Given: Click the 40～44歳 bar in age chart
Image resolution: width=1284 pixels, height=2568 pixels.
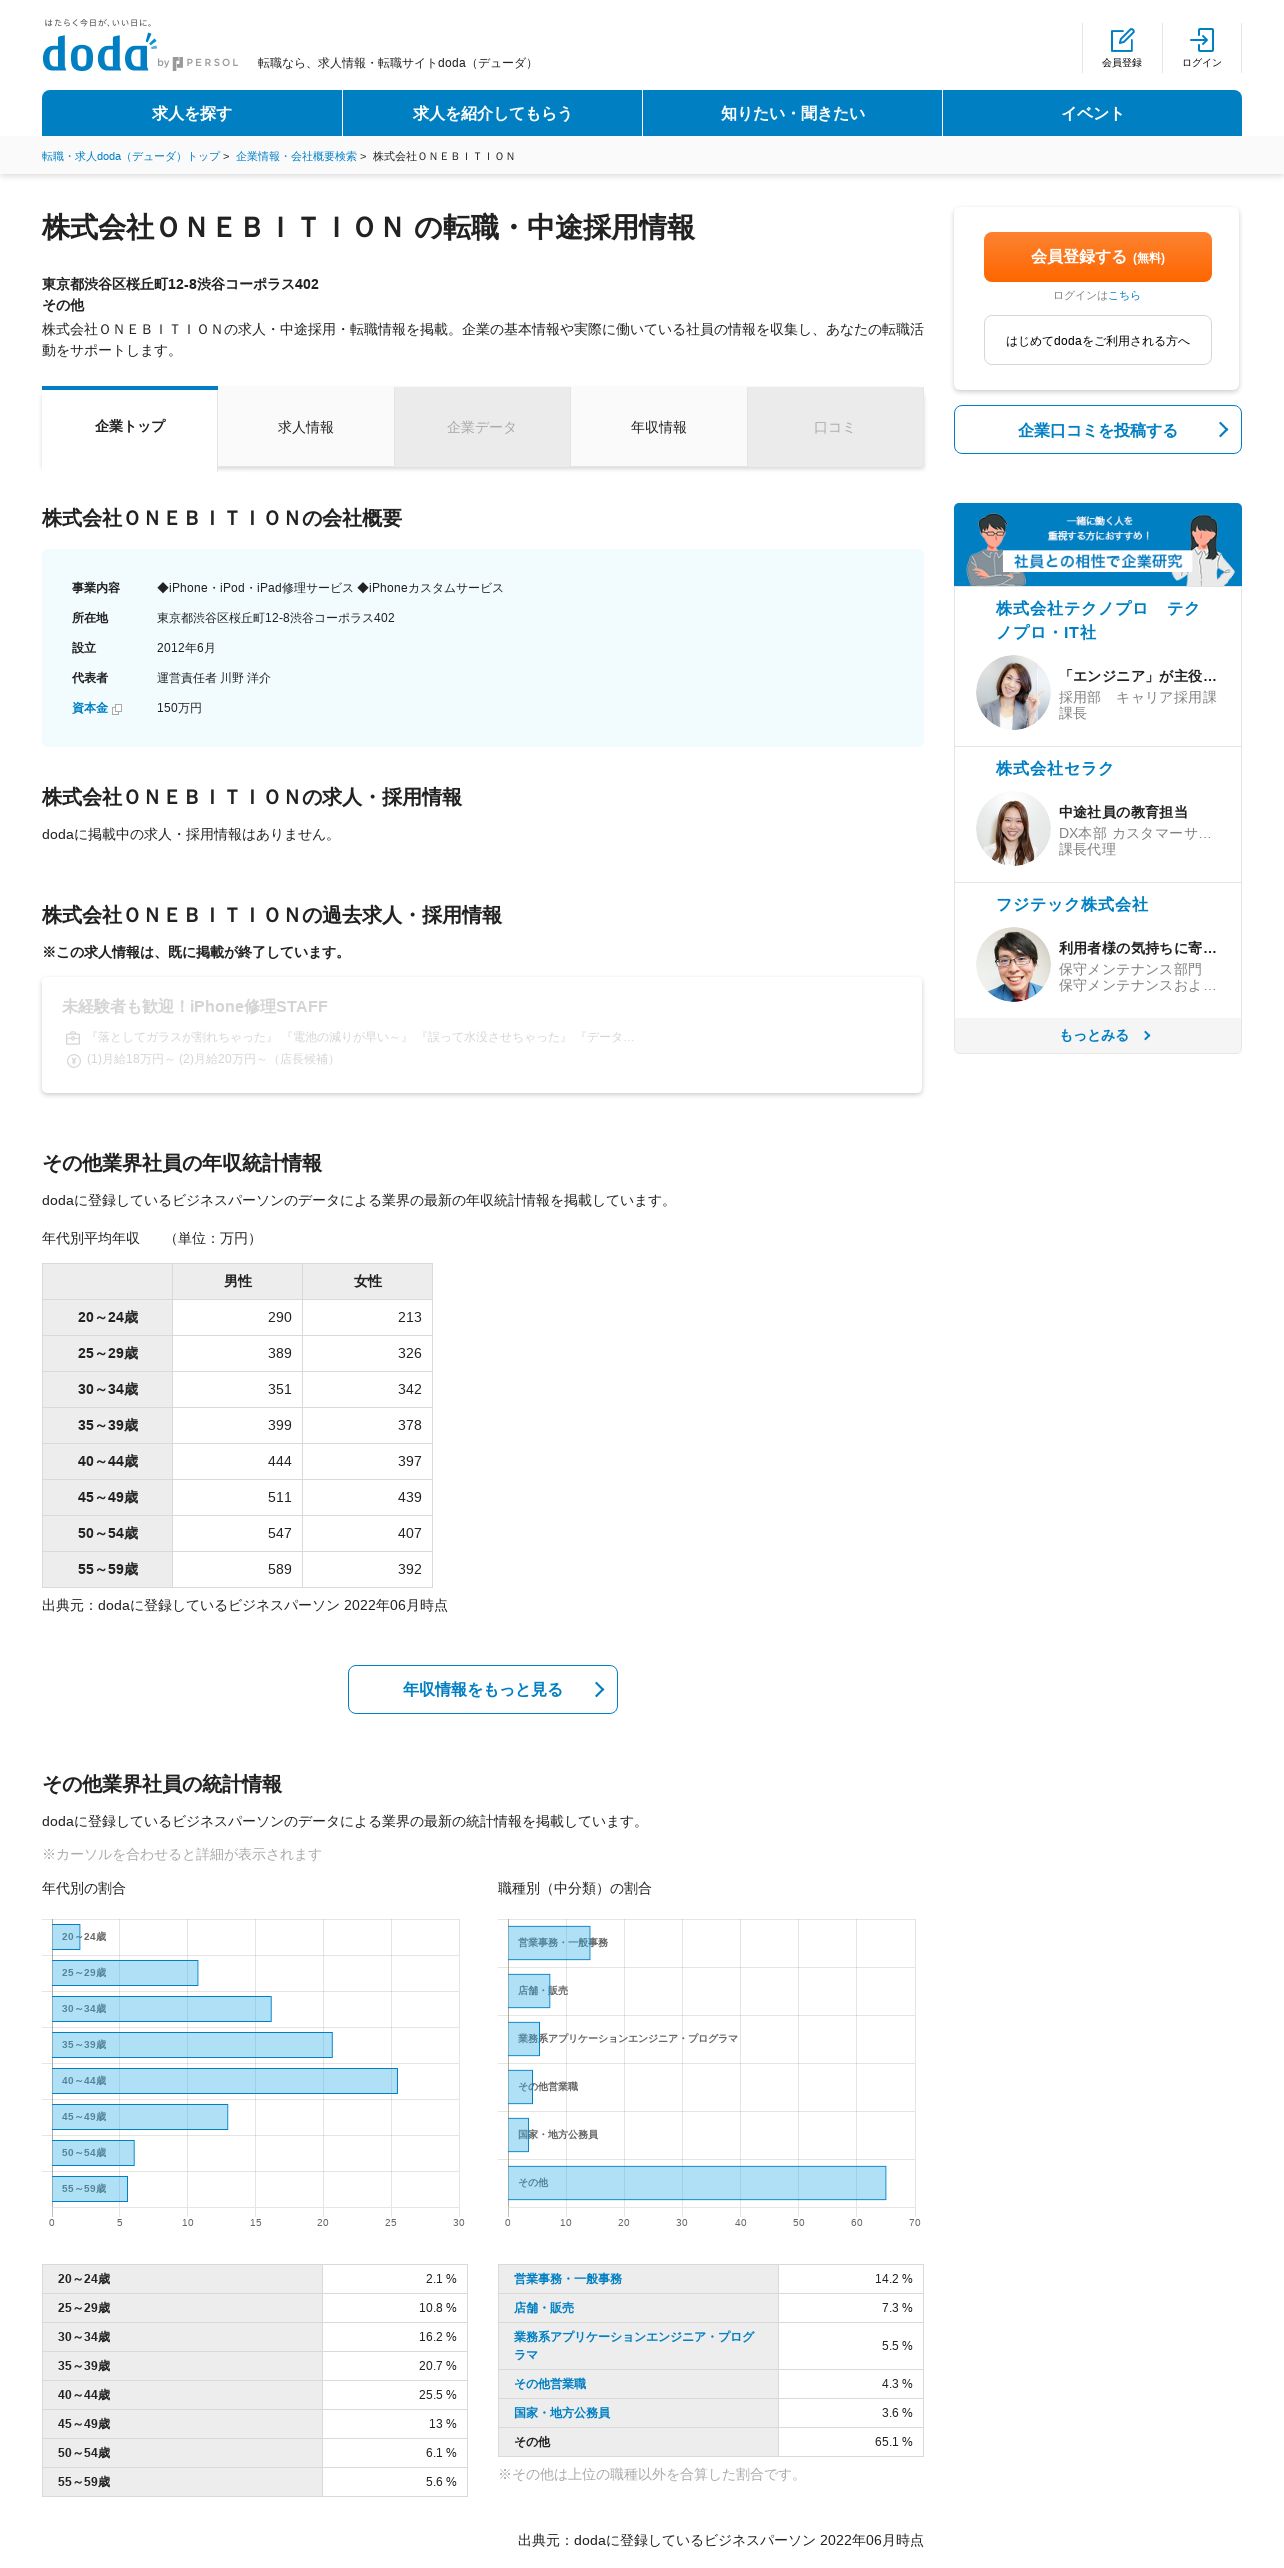Looking at the screenshot, I should [225, 2081].
